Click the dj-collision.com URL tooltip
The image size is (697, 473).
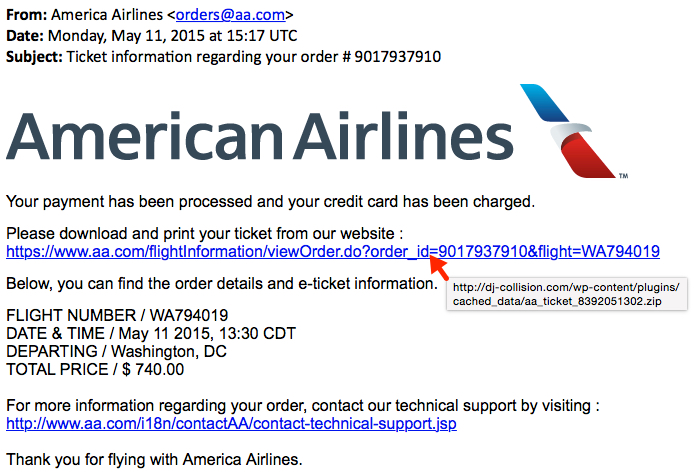[x=566, y=294]
